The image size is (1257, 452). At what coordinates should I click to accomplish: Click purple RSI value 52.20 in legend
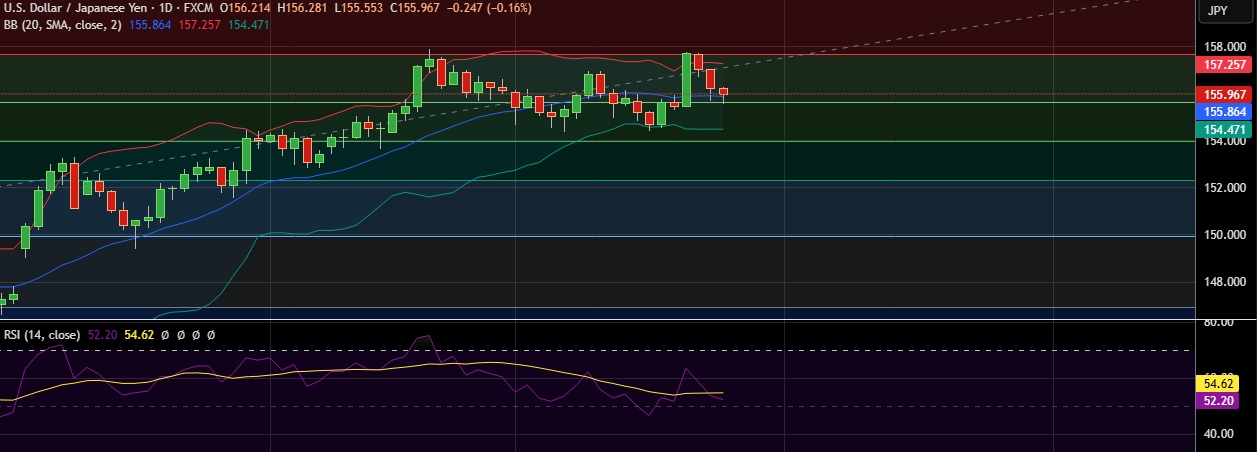[103, 335]
